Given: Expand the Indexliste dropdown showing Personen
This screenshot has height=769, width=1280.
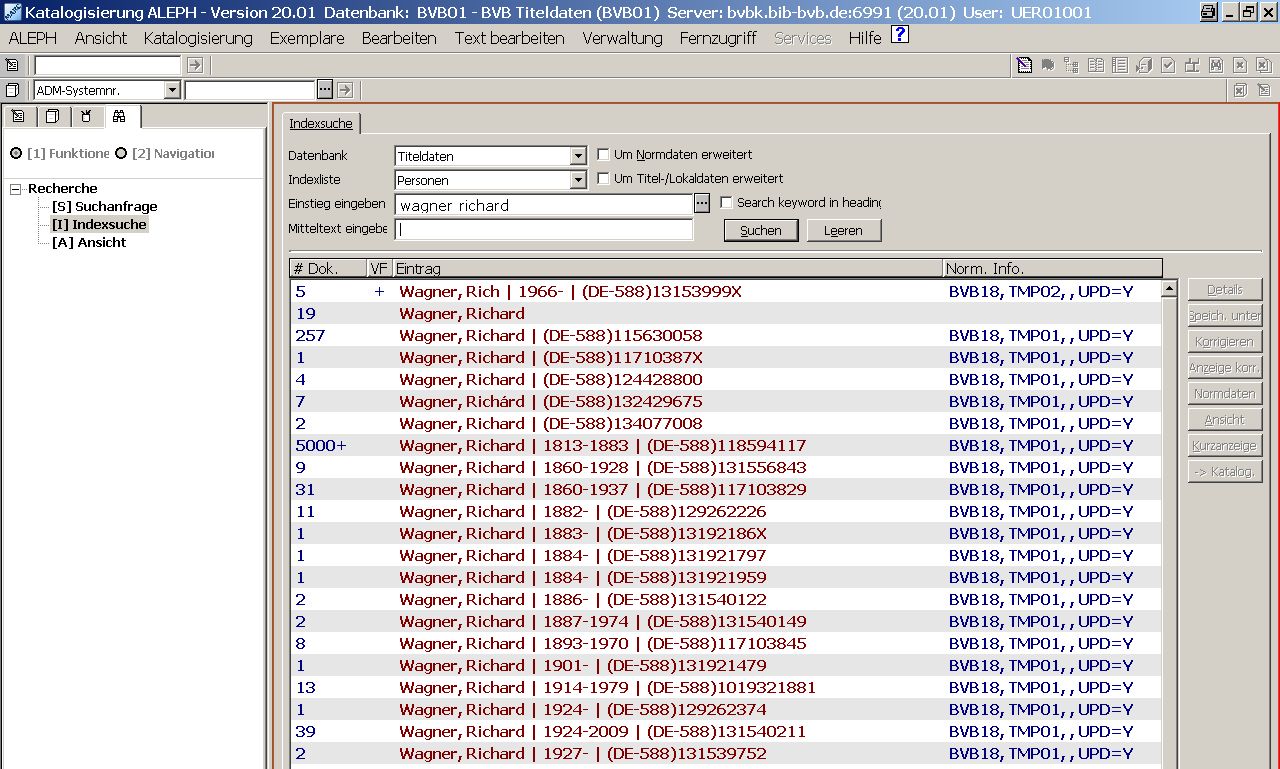Looking at the screenshot, I should click(577, 180).
